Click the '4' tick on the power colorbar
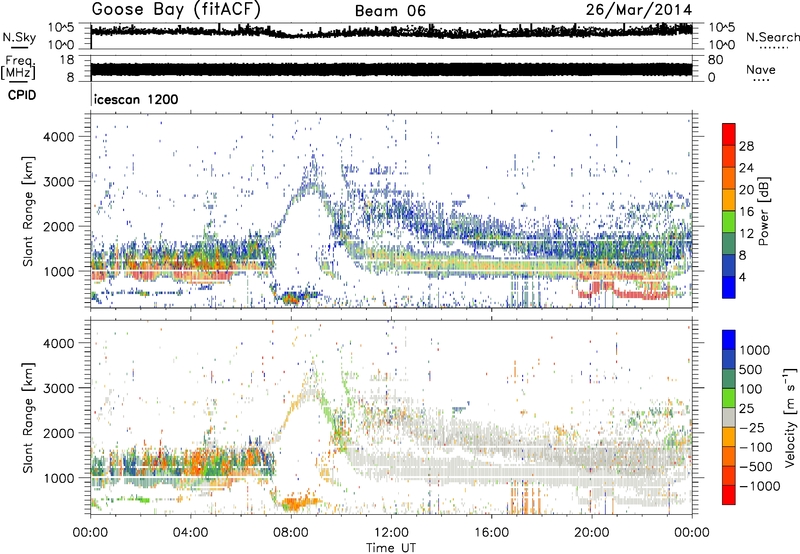Image resolution: width=800 pixels, height=554 pixels. pos(742,277)
